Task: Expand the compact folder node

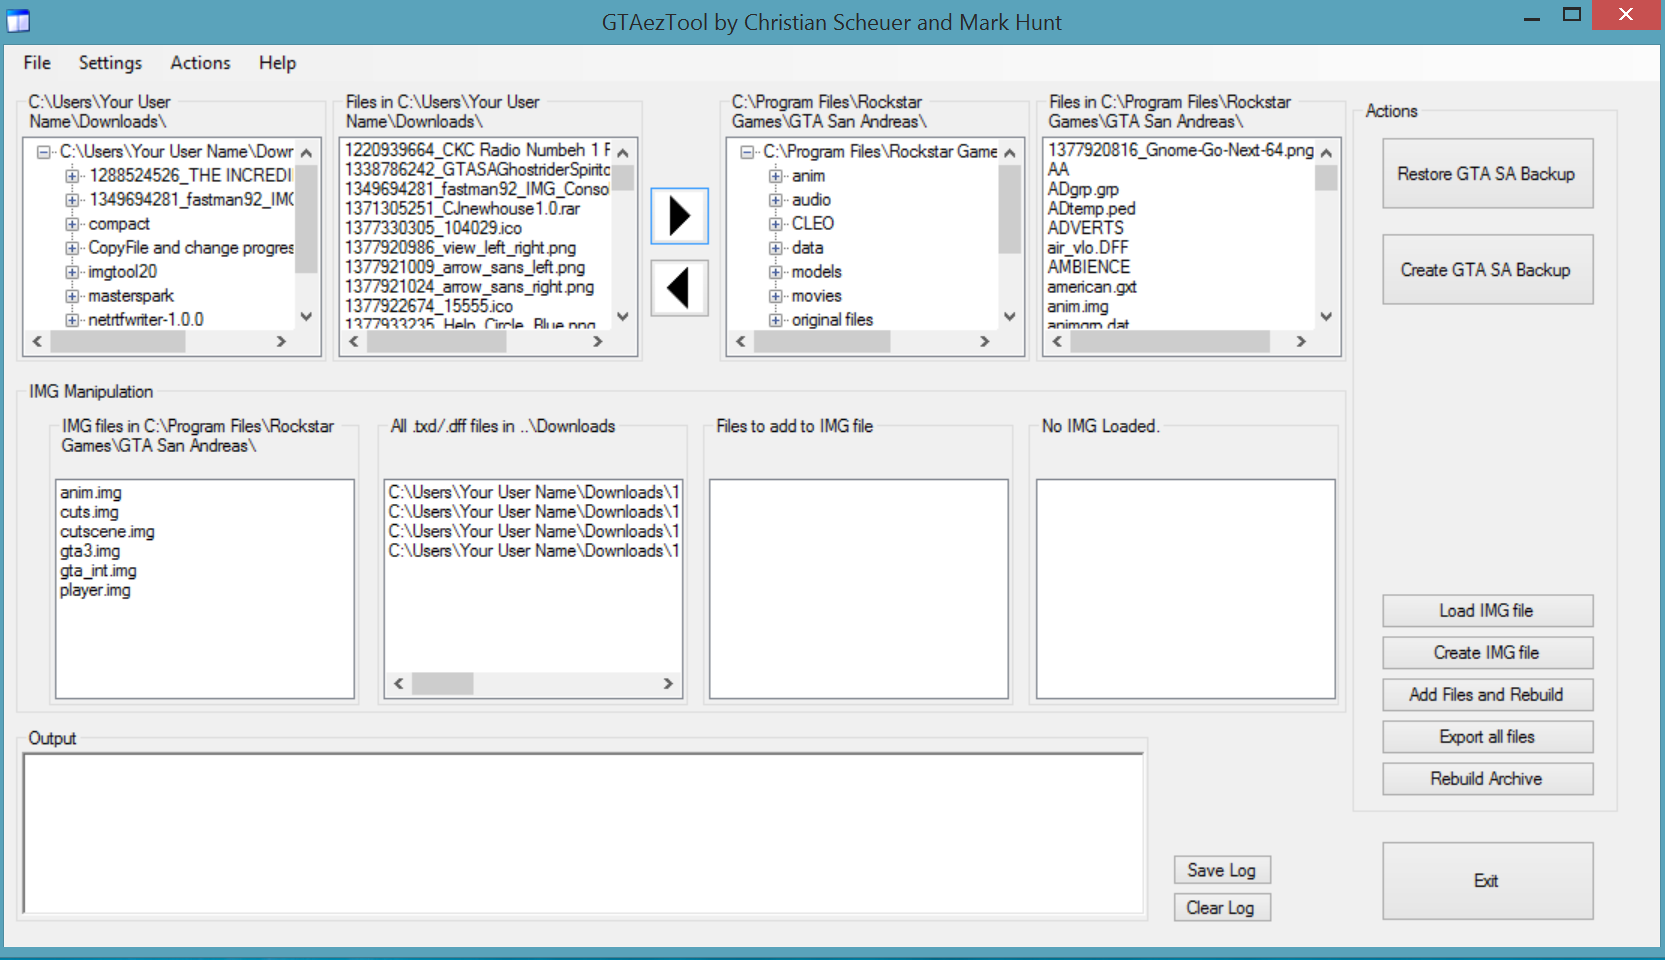Action: click(72, 224)
